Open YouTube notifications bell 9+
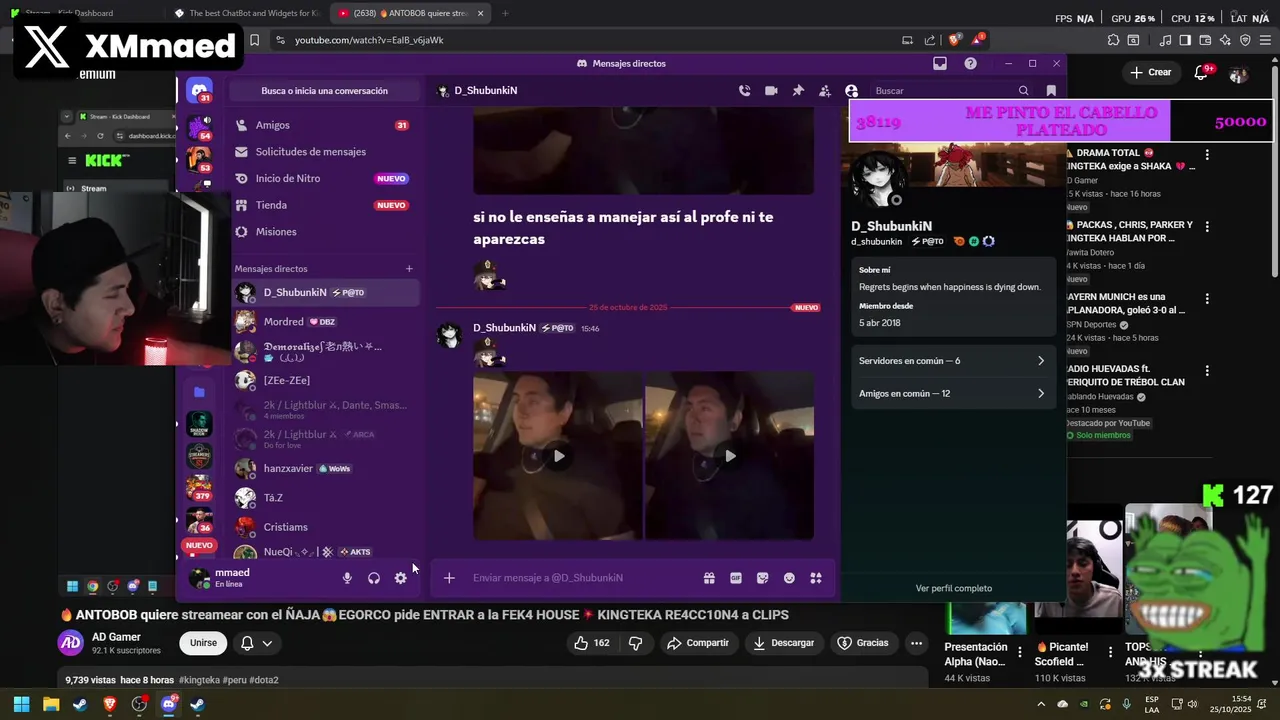Screen dimensions: 1280x720 [1201, 72]
